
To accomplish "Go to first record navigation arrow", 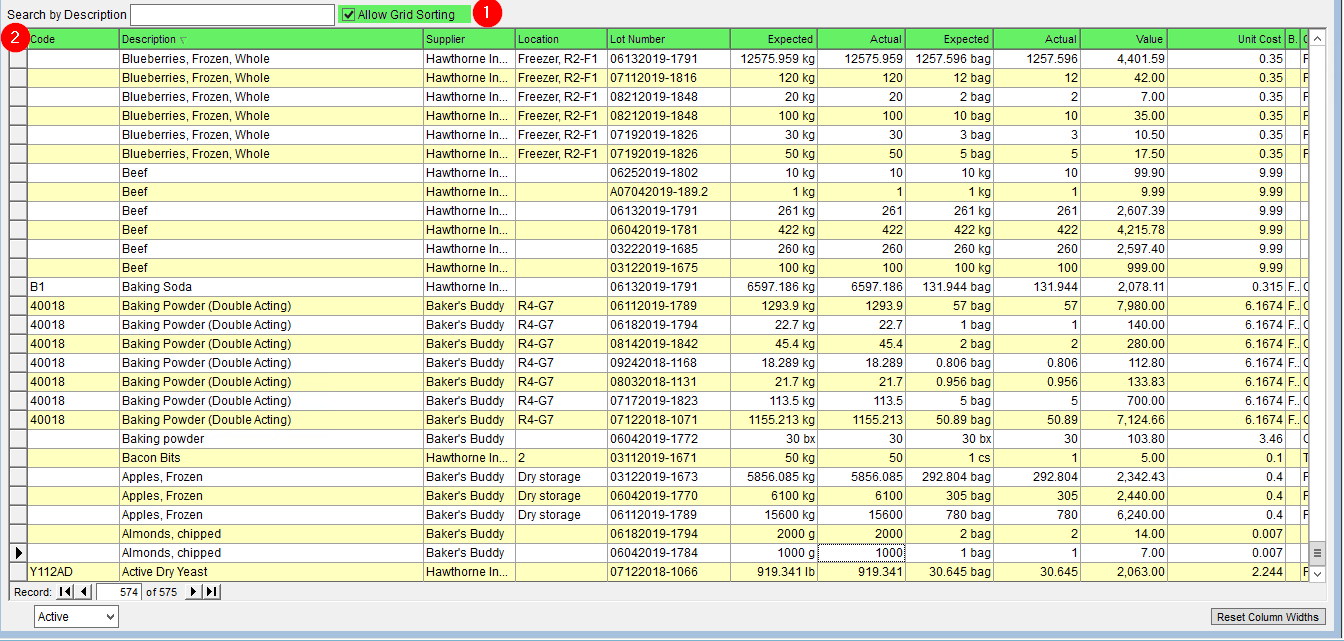I will (66, 592).
